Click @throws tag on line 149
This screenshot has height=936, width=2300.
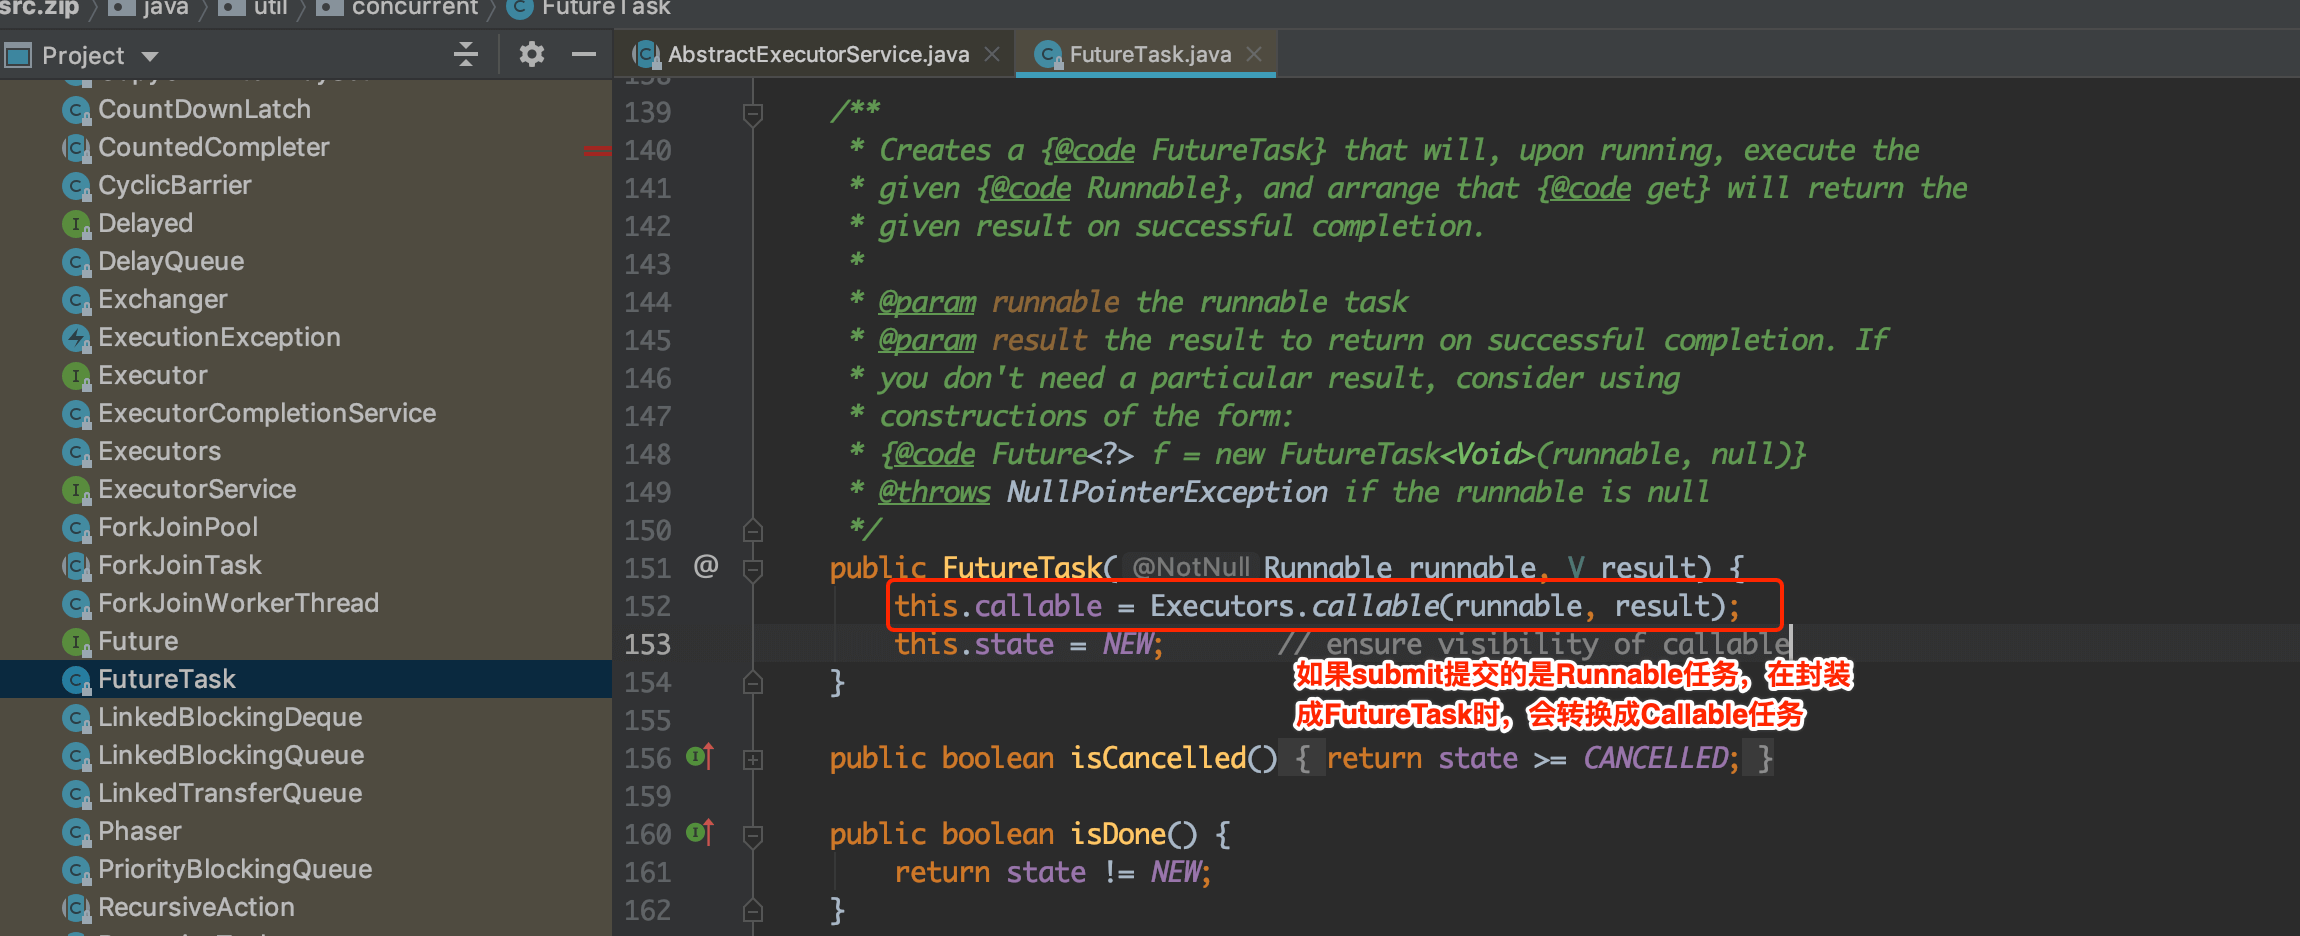click(x=934, y=492)
